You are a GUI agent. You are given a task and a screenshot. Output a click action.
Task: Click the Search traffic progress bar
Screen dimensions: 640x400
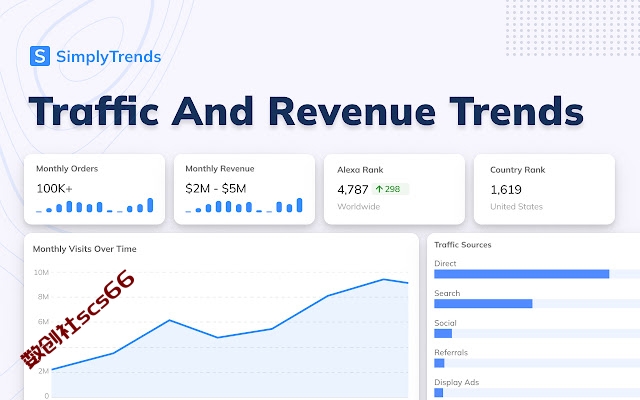537,304
